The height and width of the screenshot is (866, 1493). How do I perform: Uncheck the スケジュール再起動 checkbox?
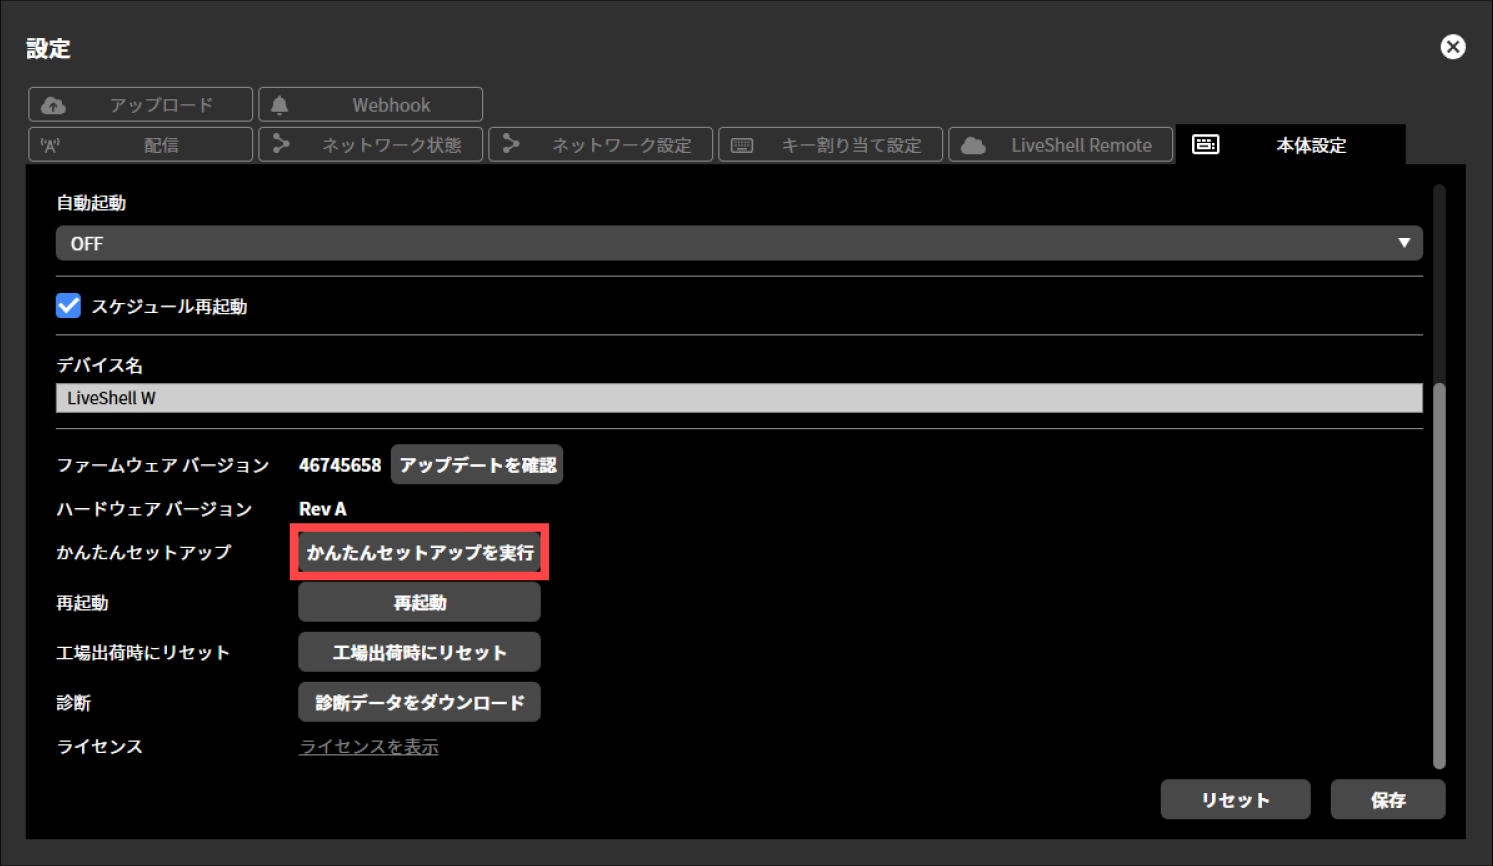tap(67, 305)
